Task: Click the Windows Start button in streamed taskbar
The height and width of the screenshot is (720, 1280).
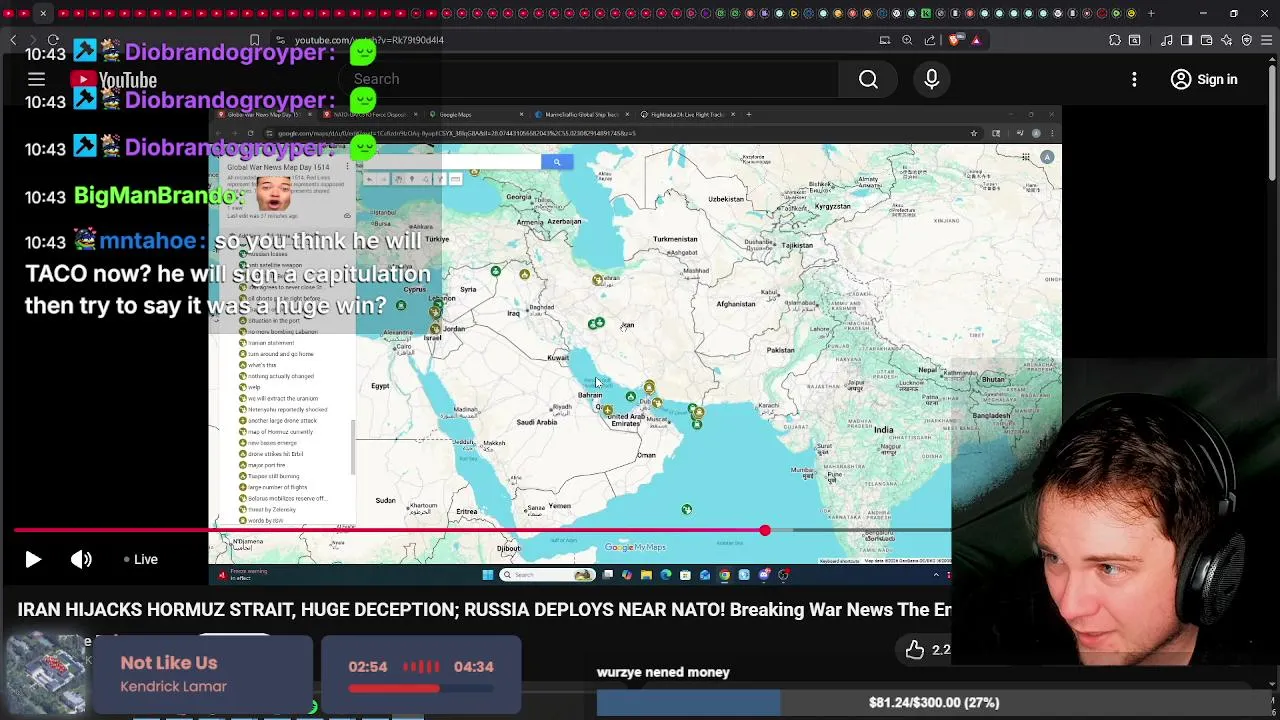Action: [x=488, y=575]
